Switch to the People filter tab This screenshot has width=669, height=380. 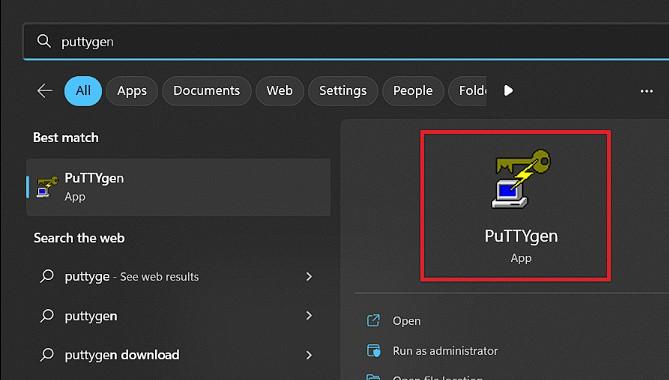point(413,91)
